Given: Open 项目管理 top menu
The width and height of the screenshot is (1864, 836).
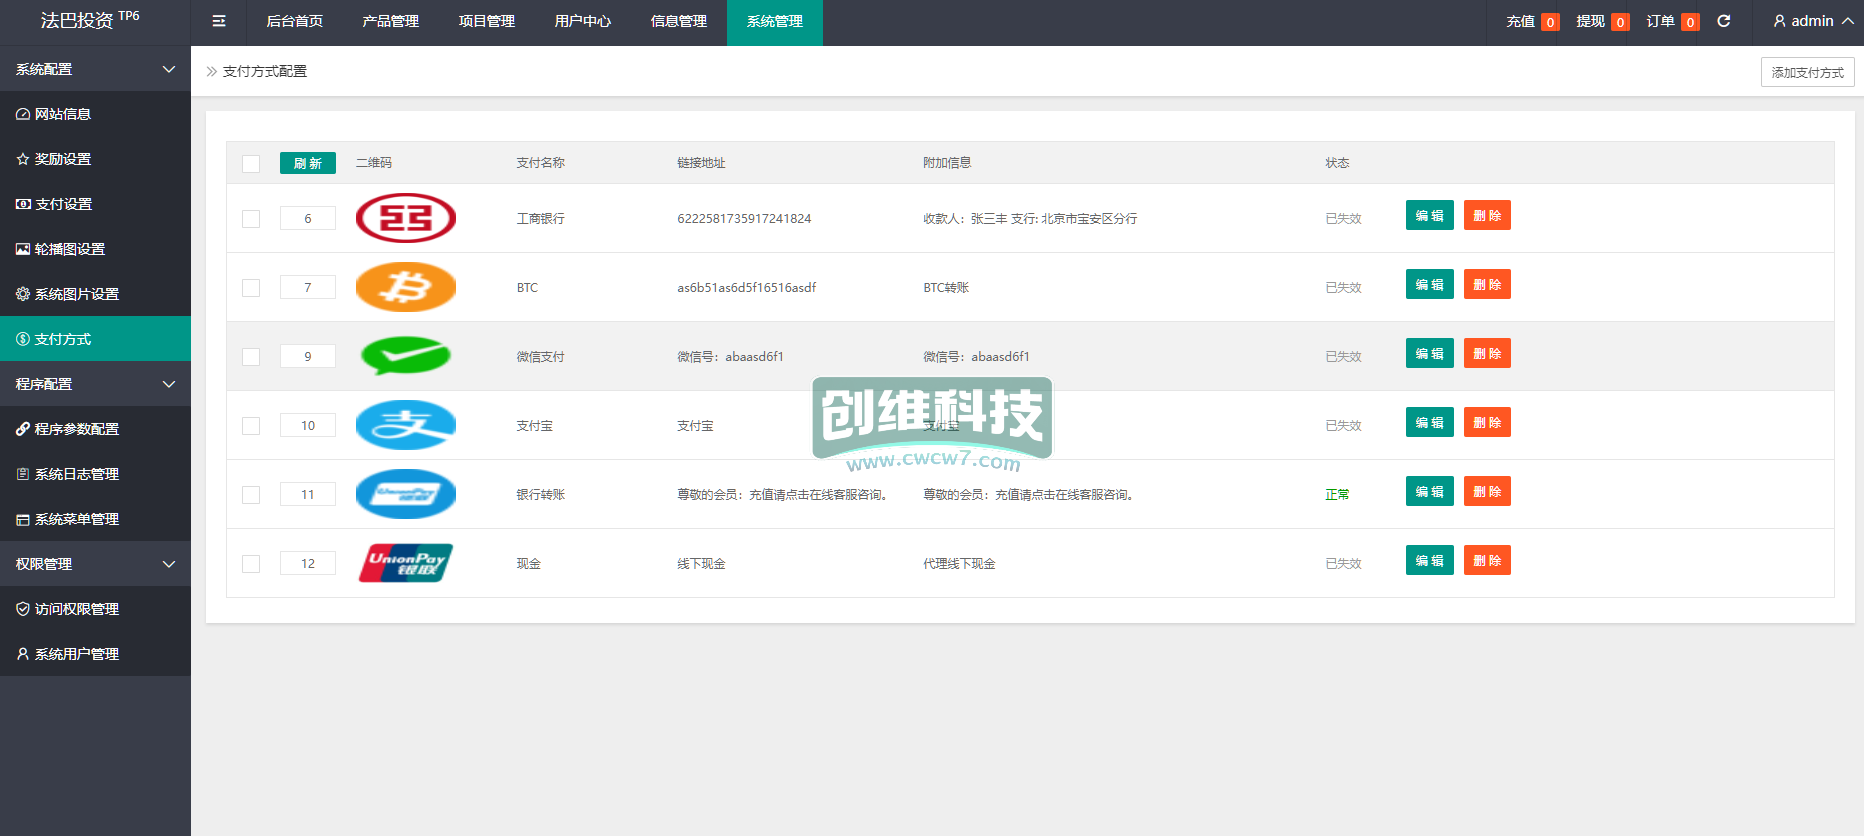Looking at the screenshot, I should point(487,22).
